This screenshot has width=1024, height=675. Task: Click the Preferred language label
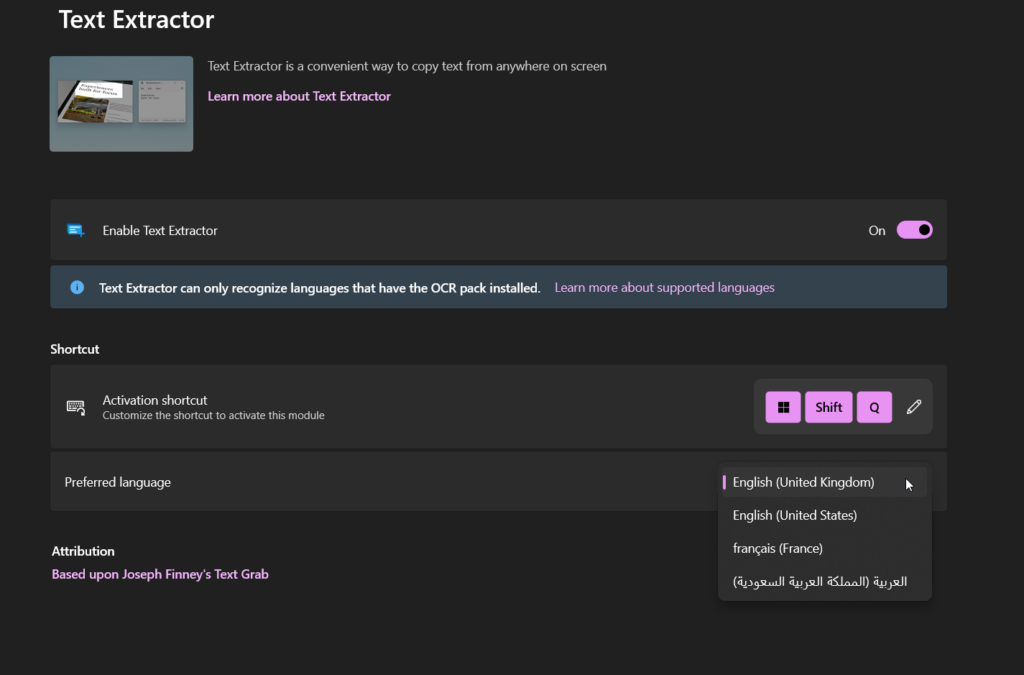118,482
